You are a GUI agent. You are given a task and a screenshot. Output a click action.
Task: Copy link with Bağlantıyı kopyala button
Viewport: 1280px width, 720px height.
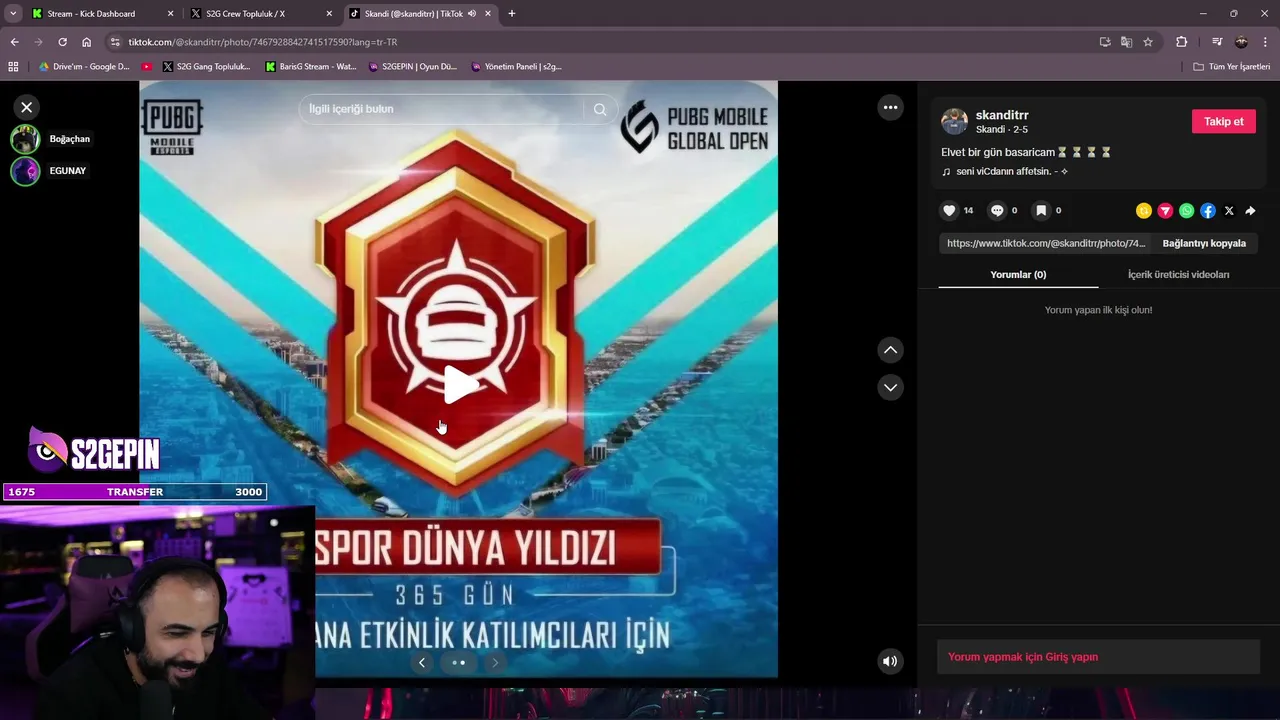pos(1204,243)
